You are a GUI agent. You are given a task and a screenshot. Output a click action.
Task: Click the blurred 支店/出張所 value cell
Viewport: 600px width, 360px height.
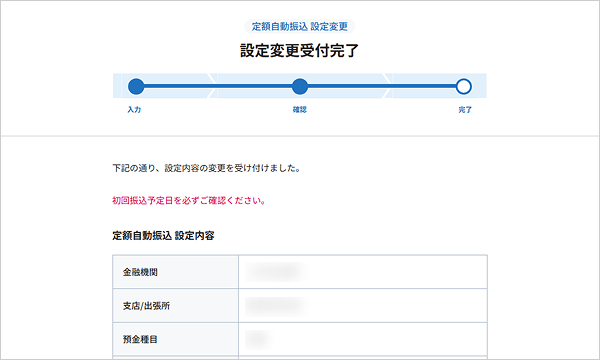[x=363, y=306]
